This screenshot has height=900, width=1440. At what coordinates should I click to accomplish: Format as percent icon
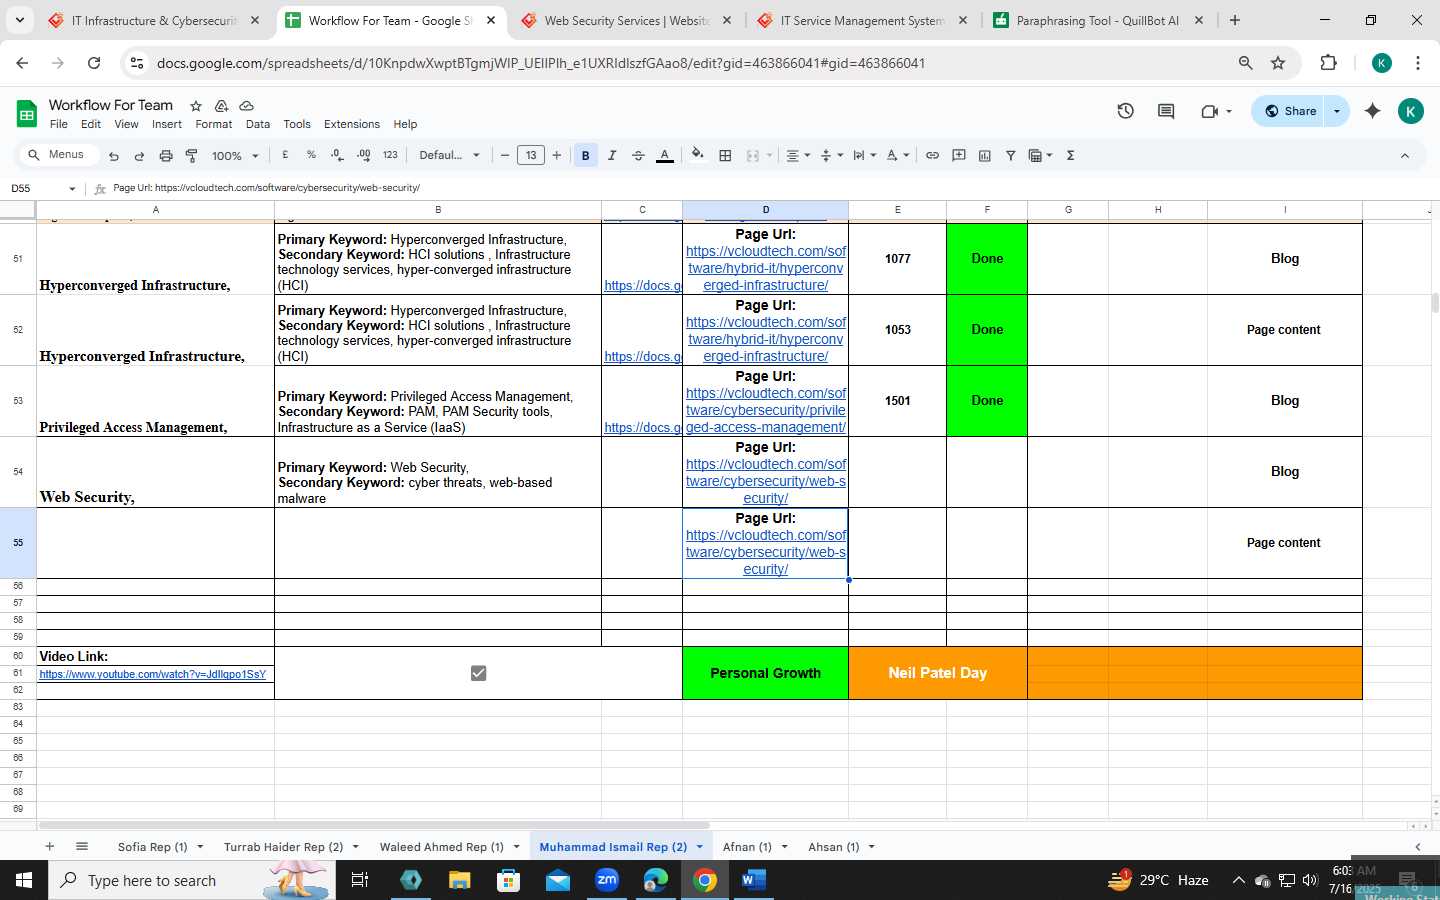(311, 155)
